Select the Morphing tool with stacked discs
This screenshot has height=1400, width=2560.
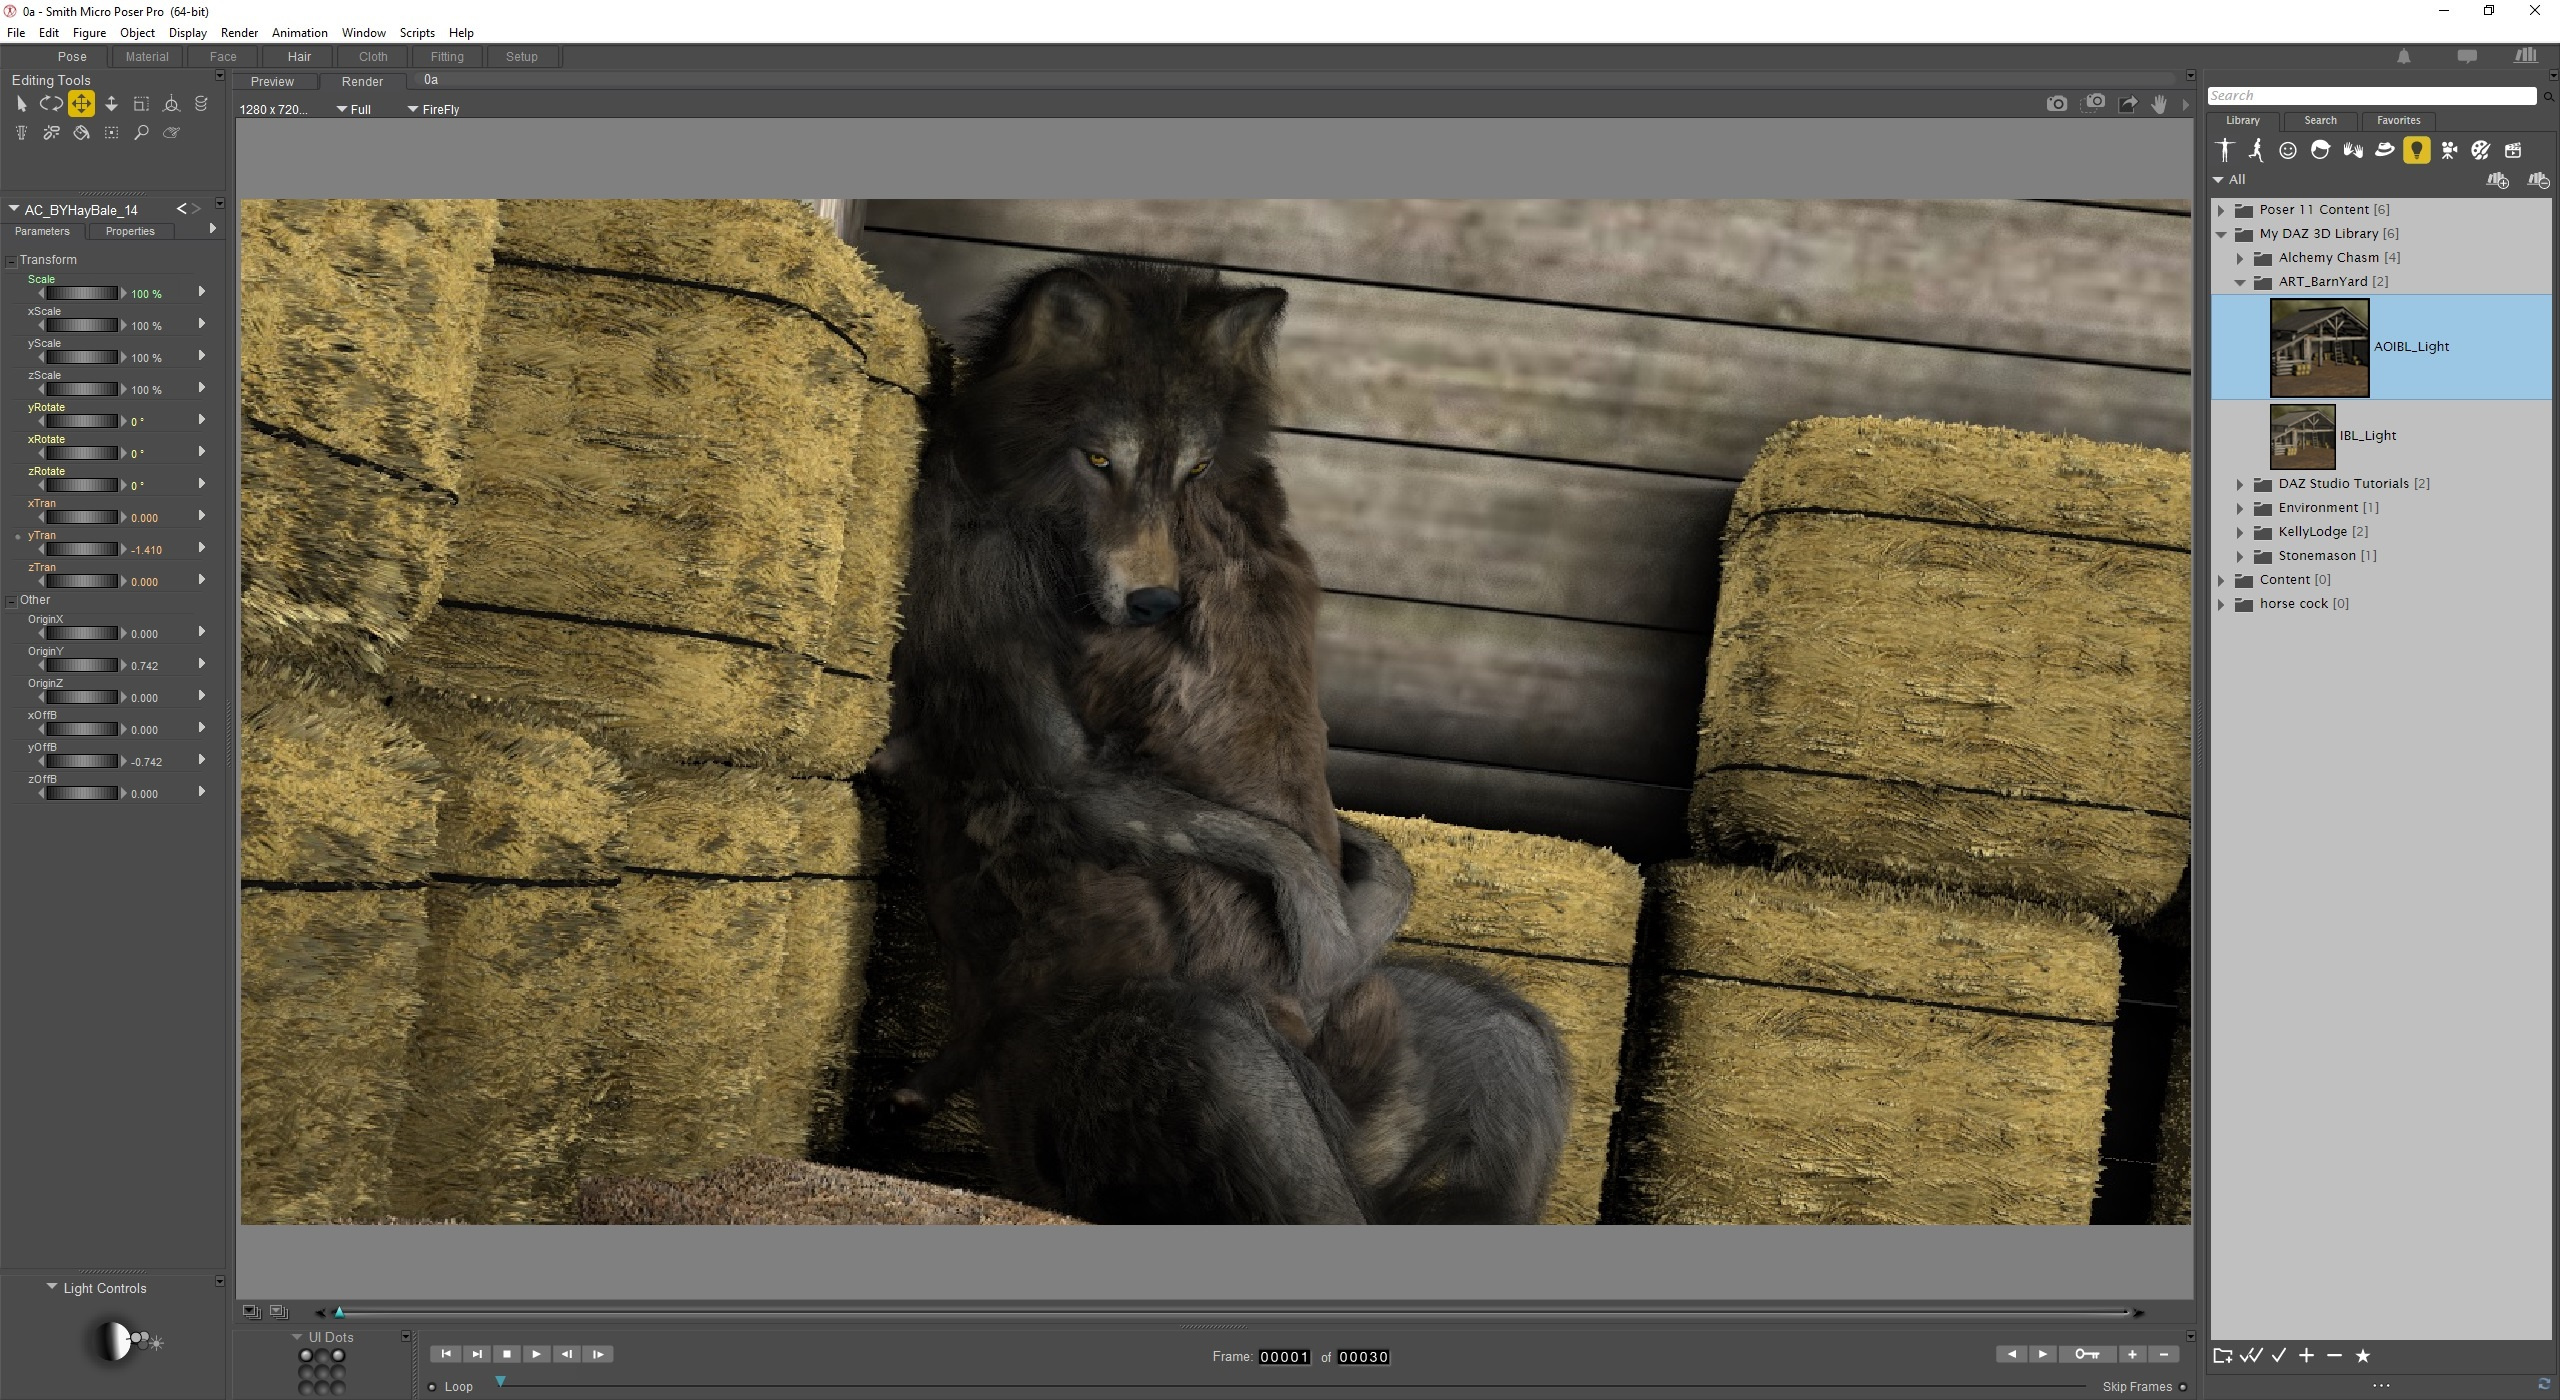(x=201, y=103)
